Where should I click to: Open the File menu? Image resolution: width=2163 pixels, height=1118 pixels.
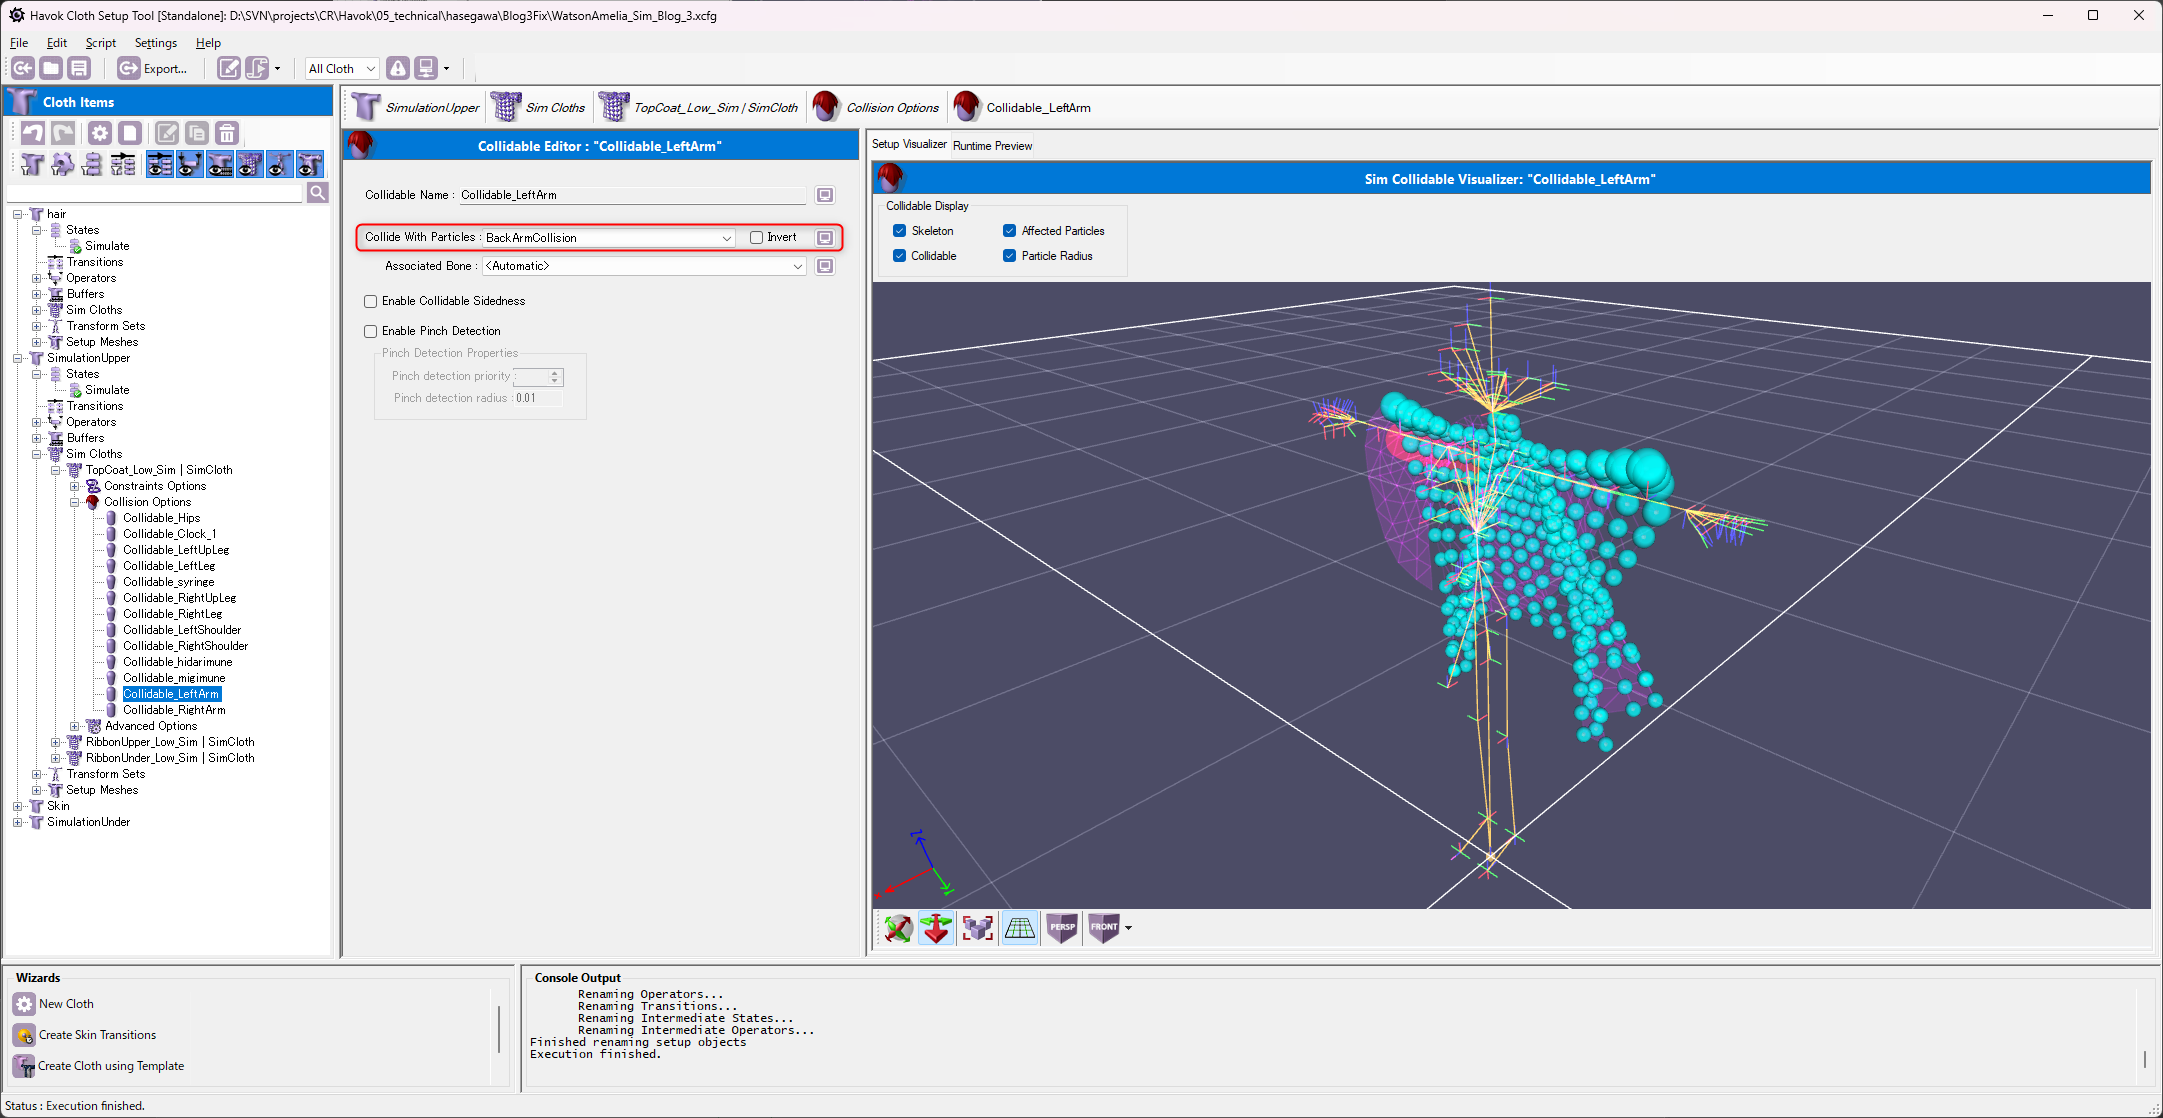[x=19, y=43]
